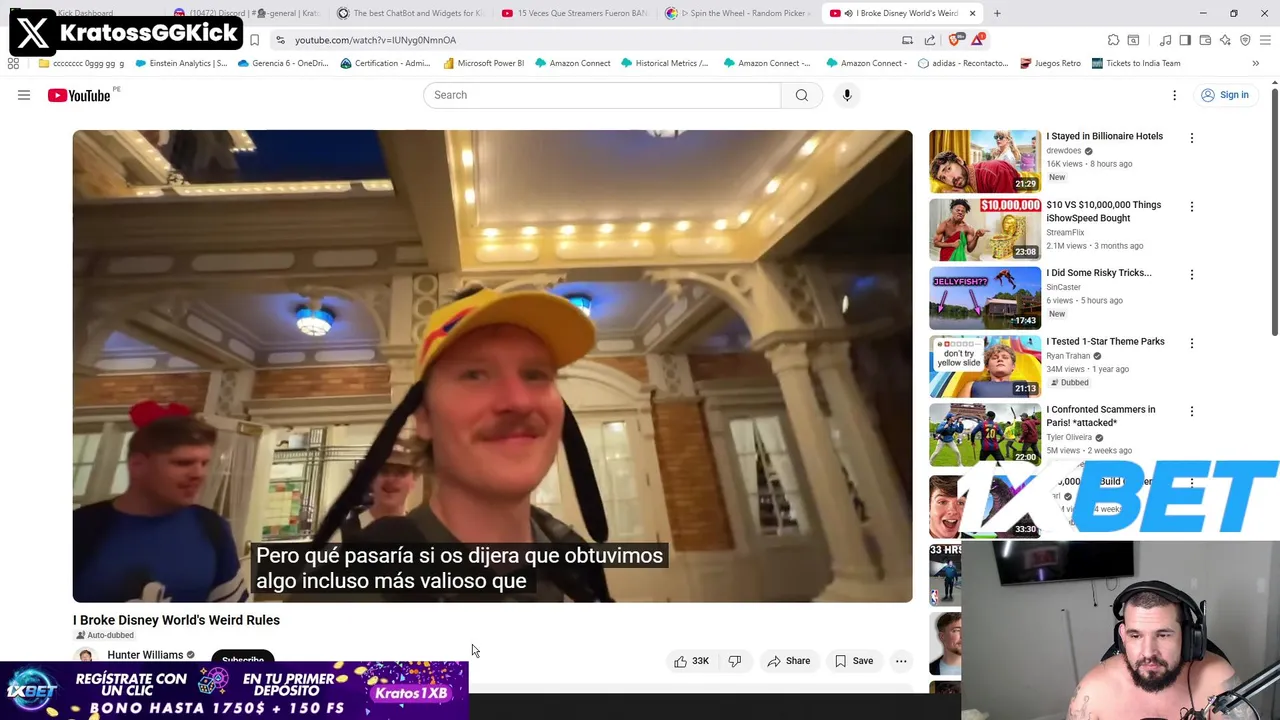Click the Share button under video
1280x720 pixels.
tap(788, 661)
